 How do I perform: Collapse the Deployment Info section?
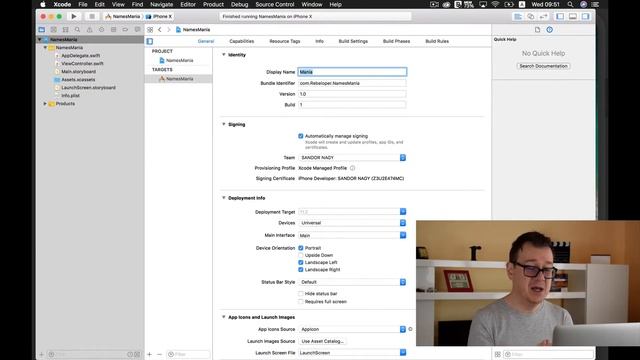pos(224,198)
